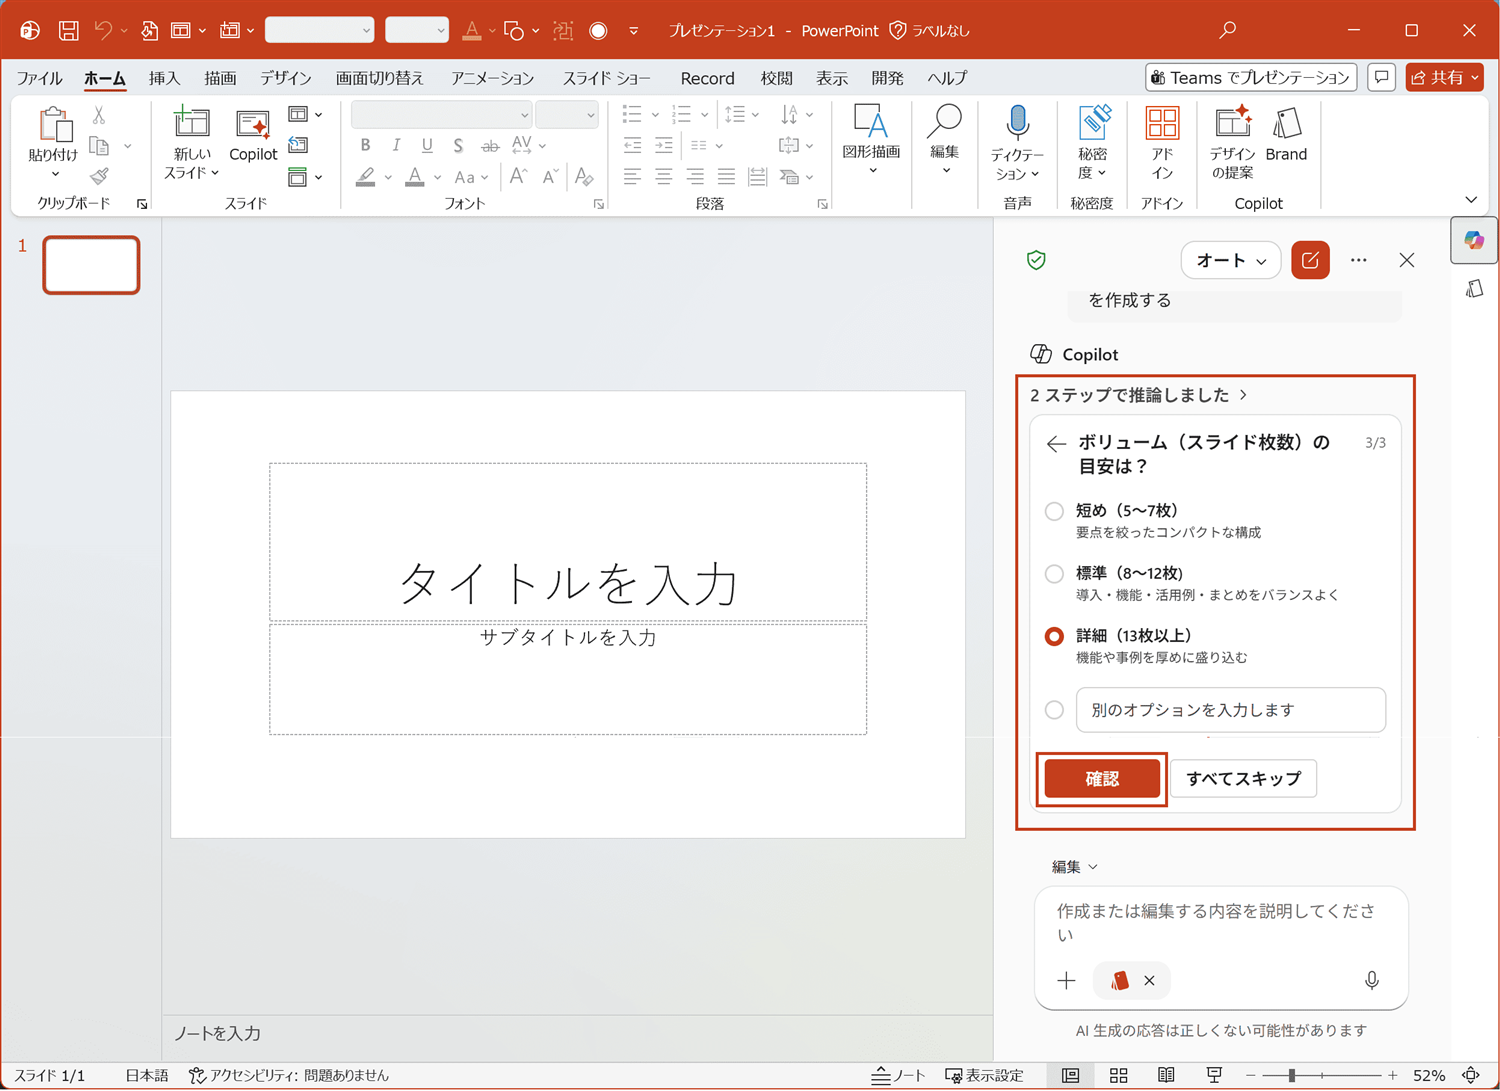Open Copilot pane more options (…)
The width and height of the screenshot is (1500, 1091).
point(1358,261)
